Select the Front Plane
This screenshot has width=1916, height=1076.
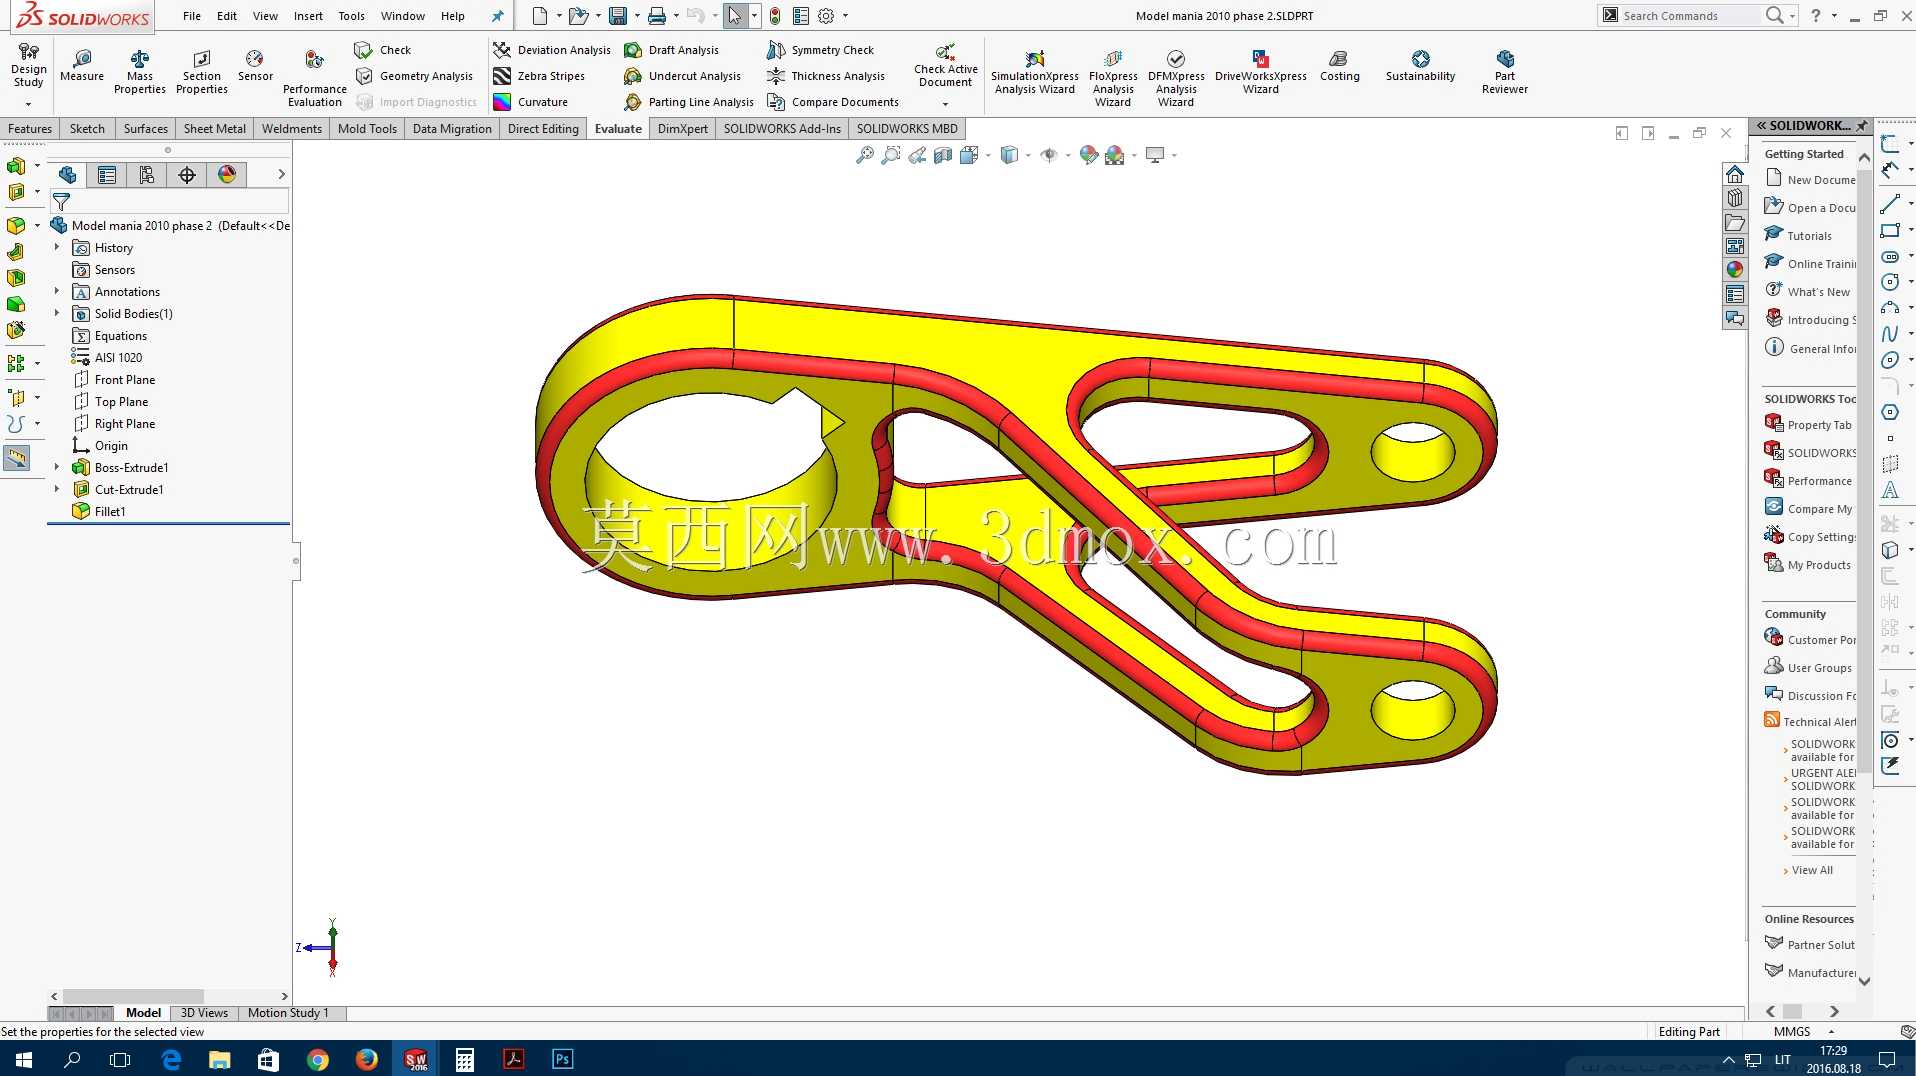125,380
